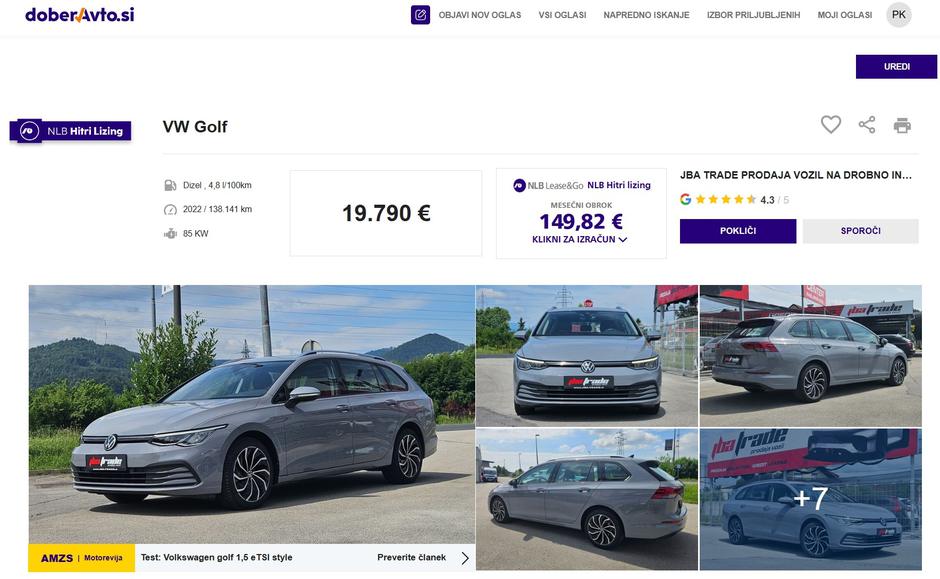Expand Klikni za izračun leasing calculator
Image resolution: width=940 pixels, height=579 pixels.
(580, 240)
